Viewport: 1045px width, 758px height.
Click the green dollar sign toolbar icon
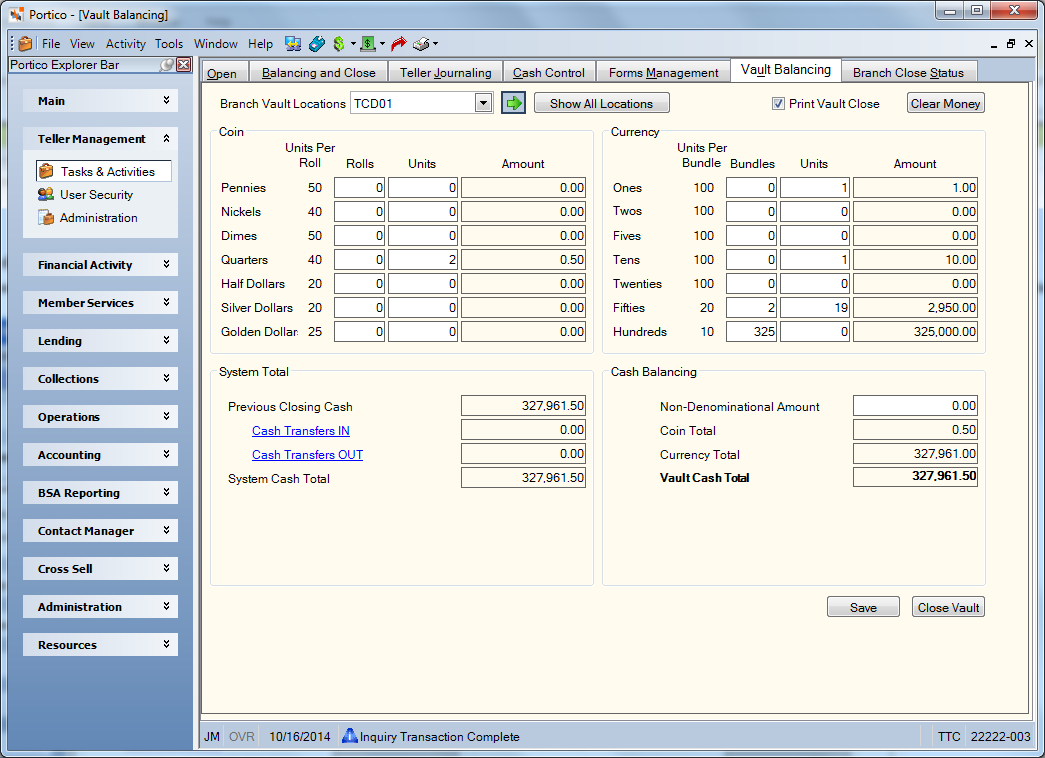(339, 44)
